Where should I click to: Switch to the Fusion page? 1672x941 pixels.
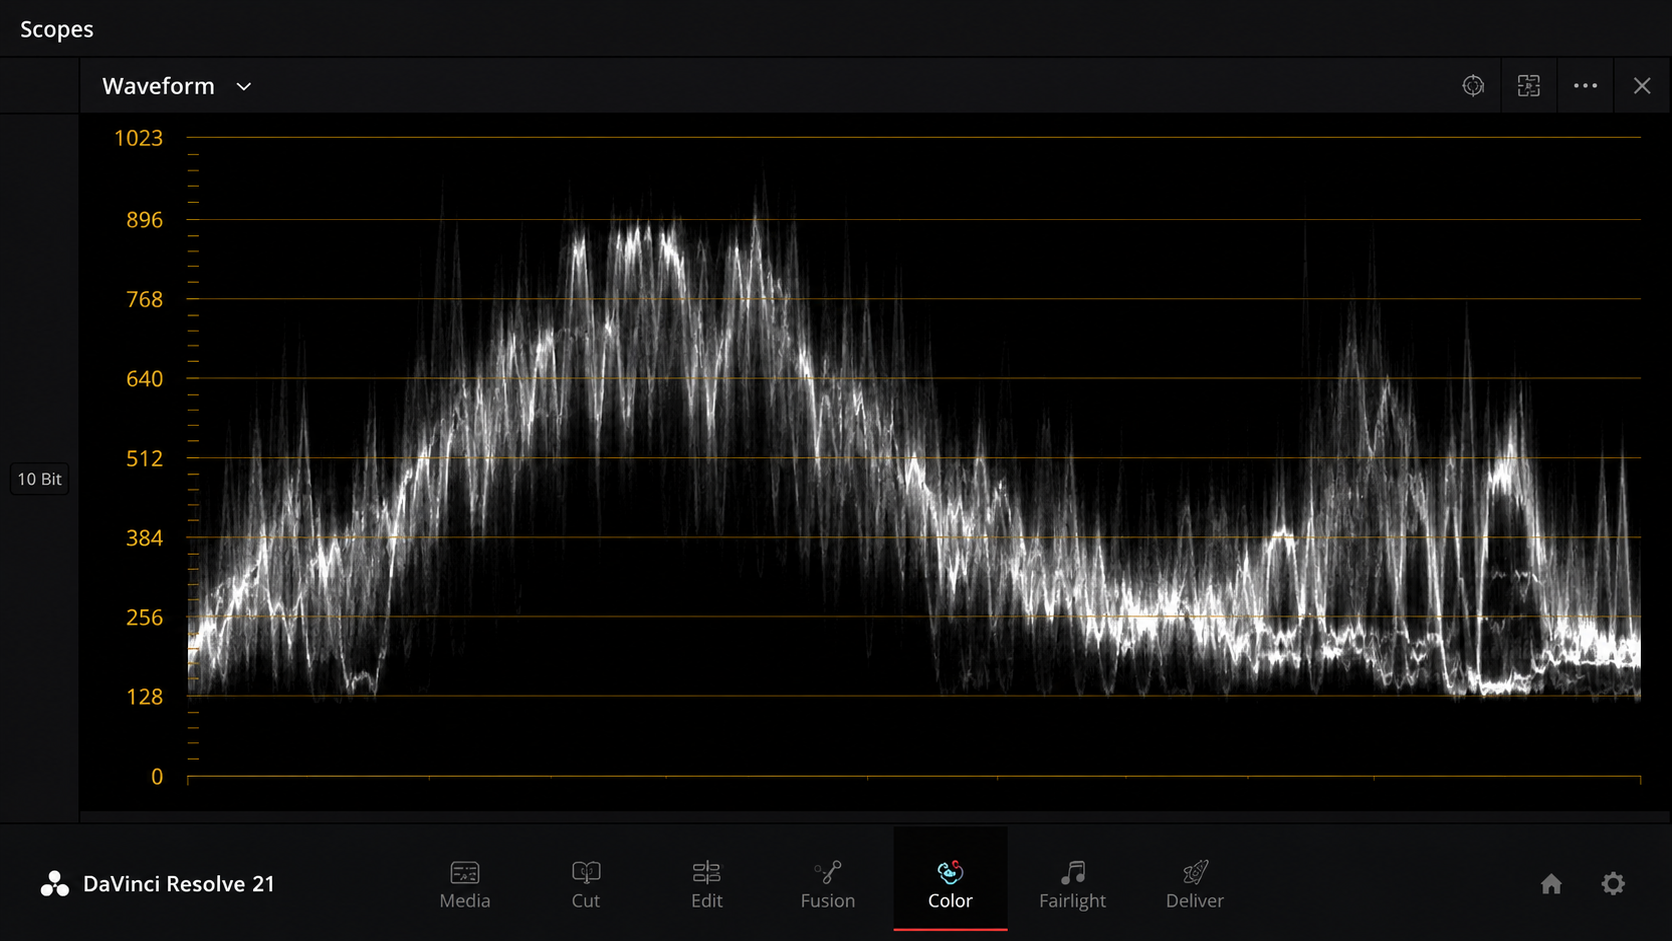point(828,884)
